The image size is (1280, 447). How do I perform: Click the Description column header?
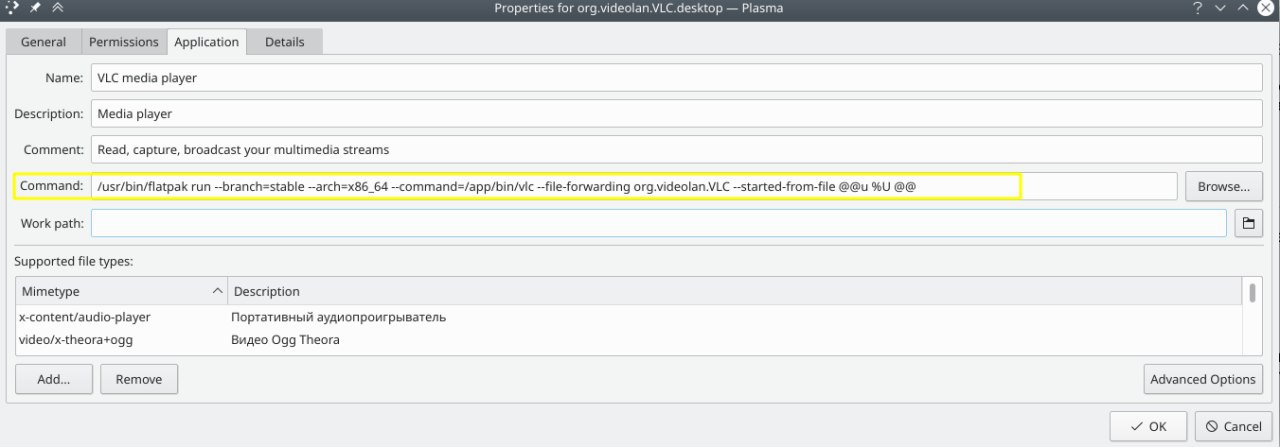[x=735, y=291]
